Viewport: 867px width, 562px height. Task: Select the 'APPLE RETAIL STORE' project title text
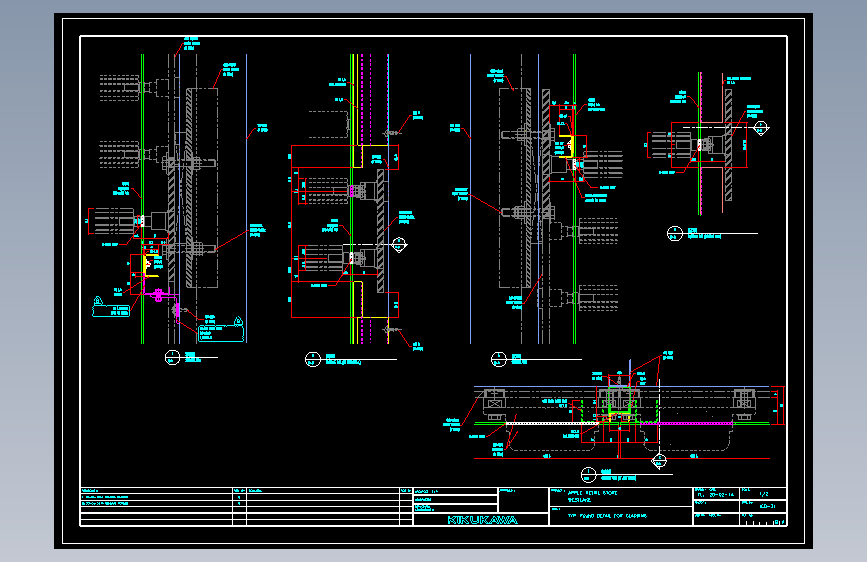point(592,493)
